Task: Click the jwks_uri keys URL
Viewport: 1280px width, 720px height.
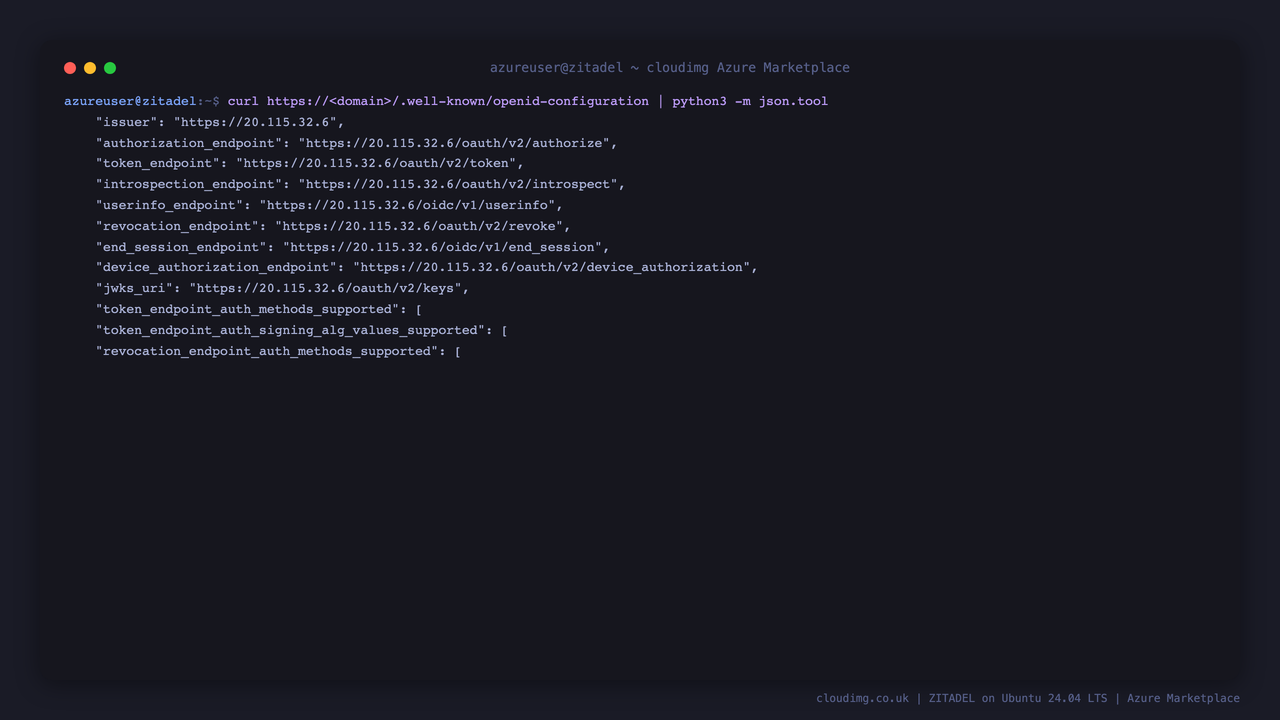Action: tap(325, 288)
